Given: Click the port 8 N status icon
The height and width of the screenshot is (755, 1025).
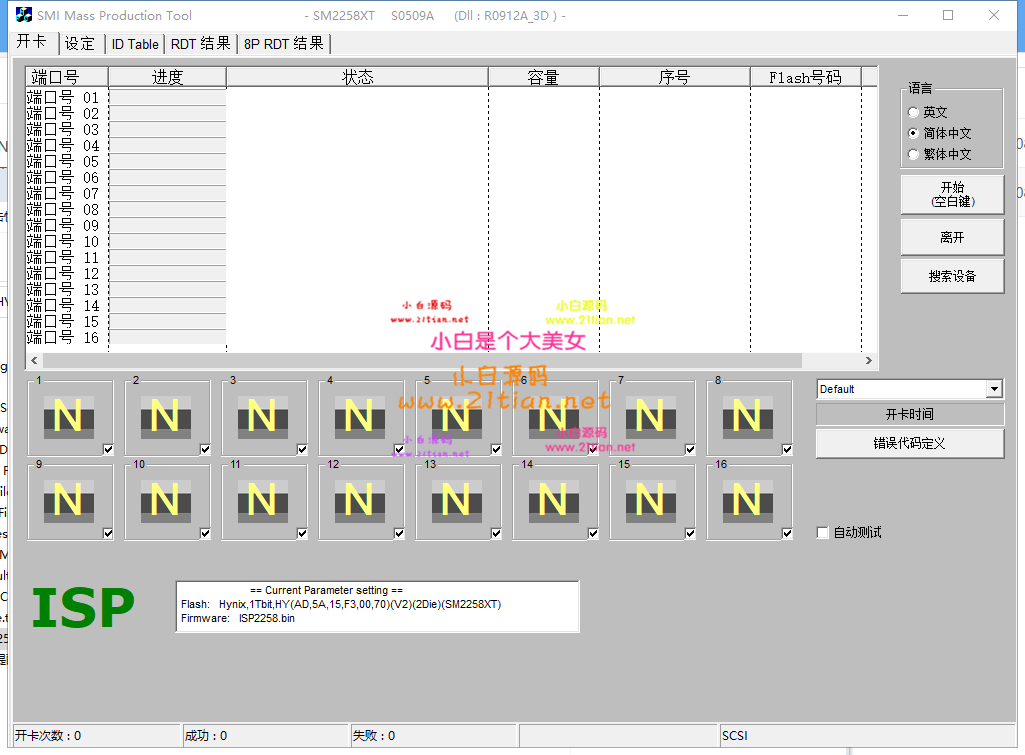Looking at the screenshot, I should click(746, 415).
